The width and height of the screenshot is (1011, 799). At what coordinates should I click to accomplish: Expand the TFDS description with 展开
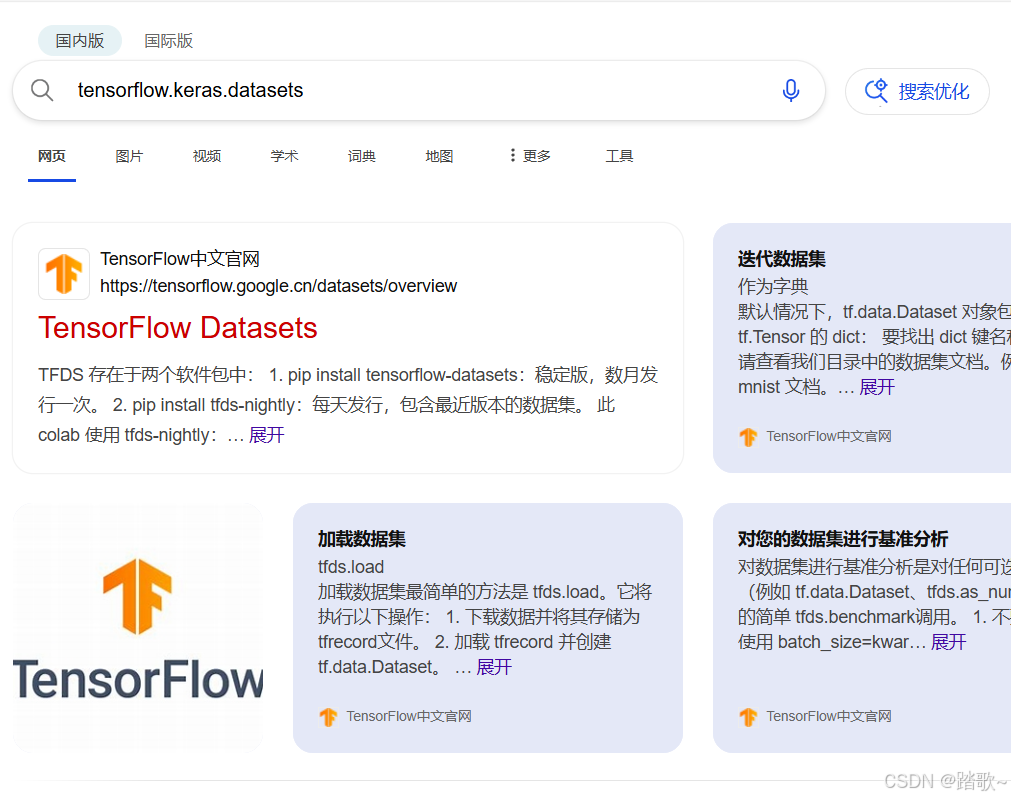266,435
